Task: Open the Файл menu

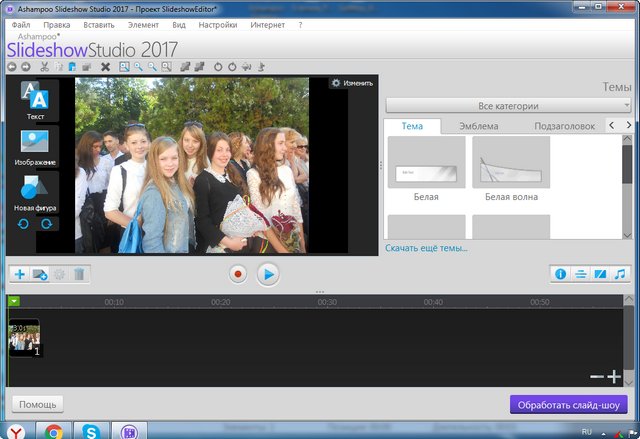Action: click(x=21, y=25)
